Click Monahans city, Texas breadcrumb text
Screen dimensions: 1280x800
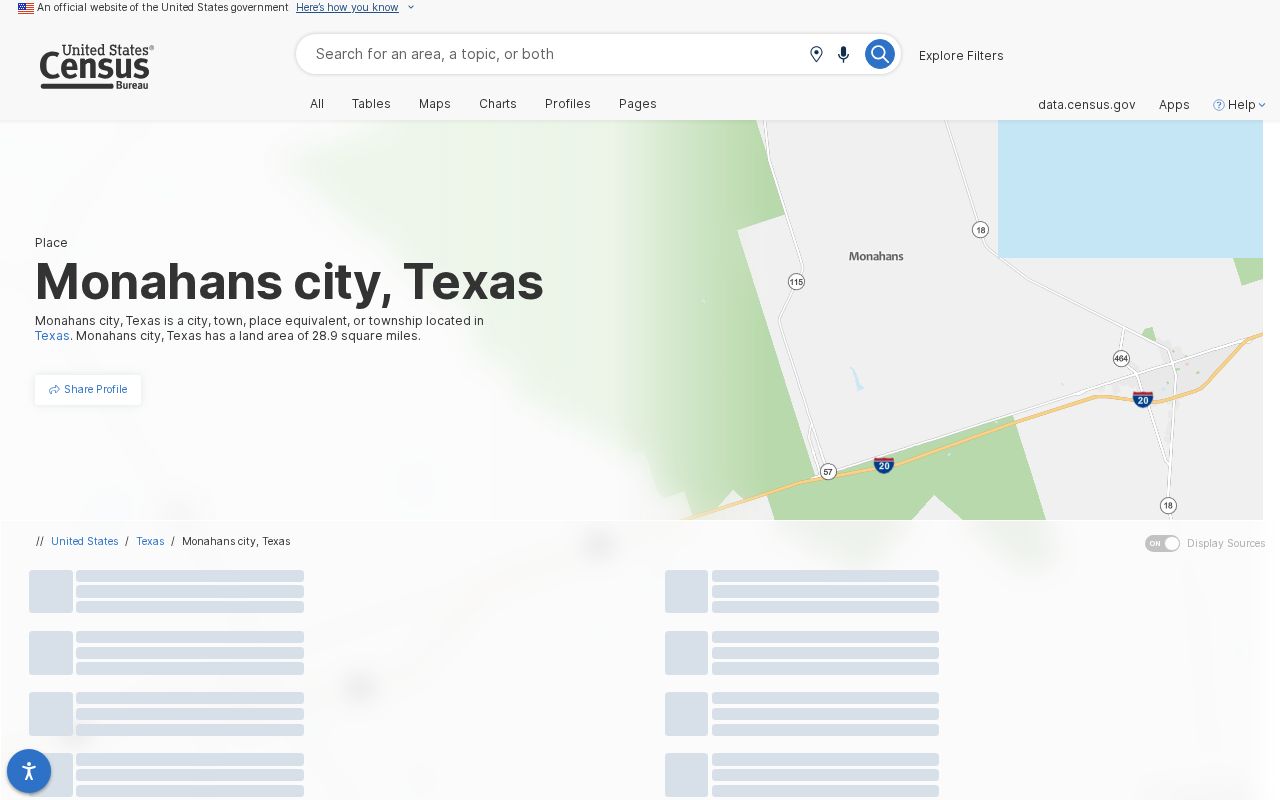tap(236, 541)
